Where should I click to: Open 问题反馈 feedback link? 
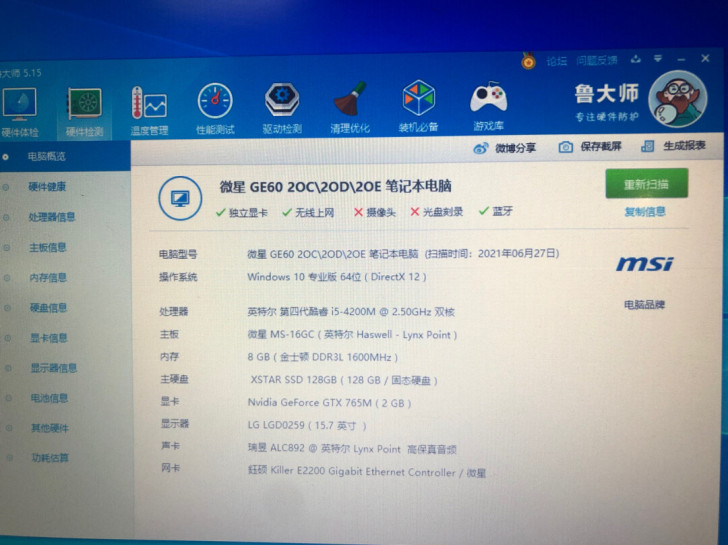click(x=597, y=60)
